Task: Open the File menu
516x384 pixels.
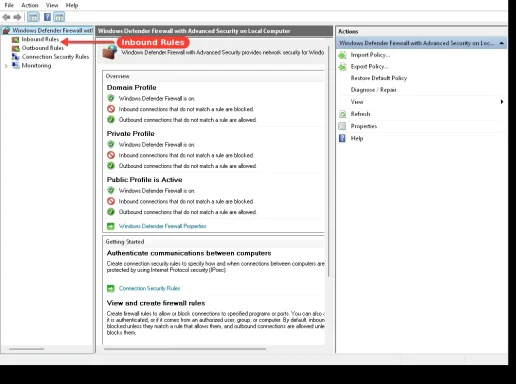Action: tap(9, 5)
